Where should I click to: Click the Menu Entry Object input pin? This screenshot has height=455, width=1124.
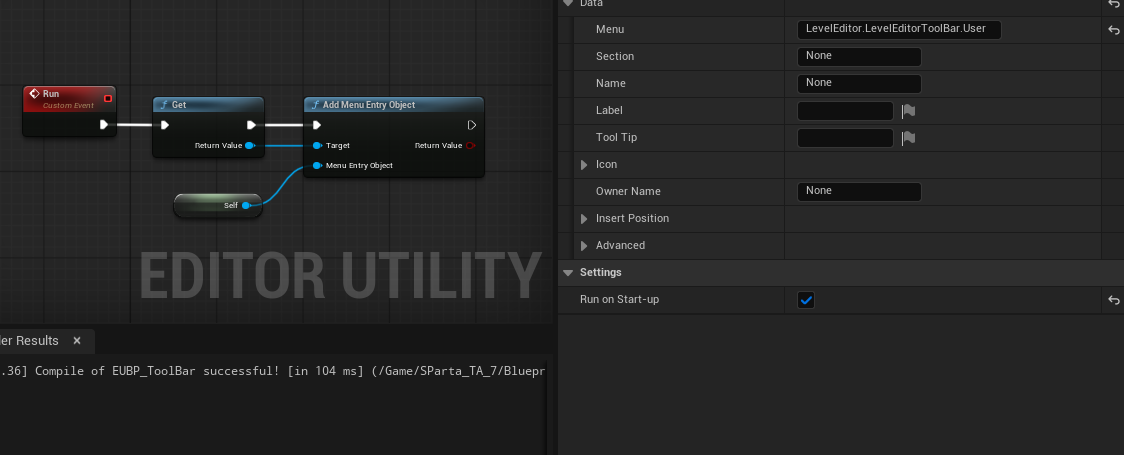[x=317, y=166]
